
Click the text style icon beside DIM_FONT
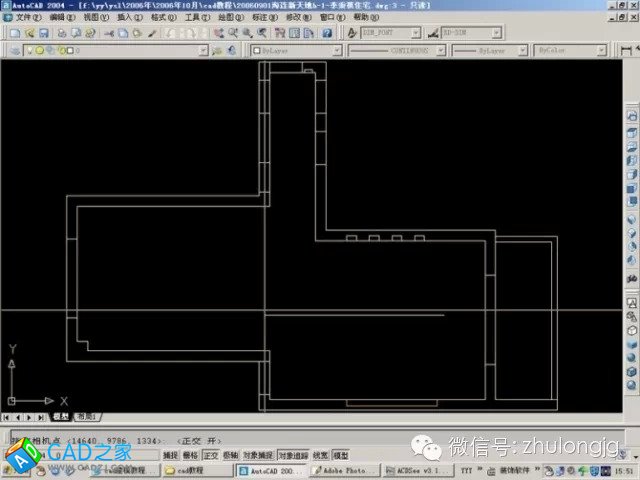click(352, 33)
